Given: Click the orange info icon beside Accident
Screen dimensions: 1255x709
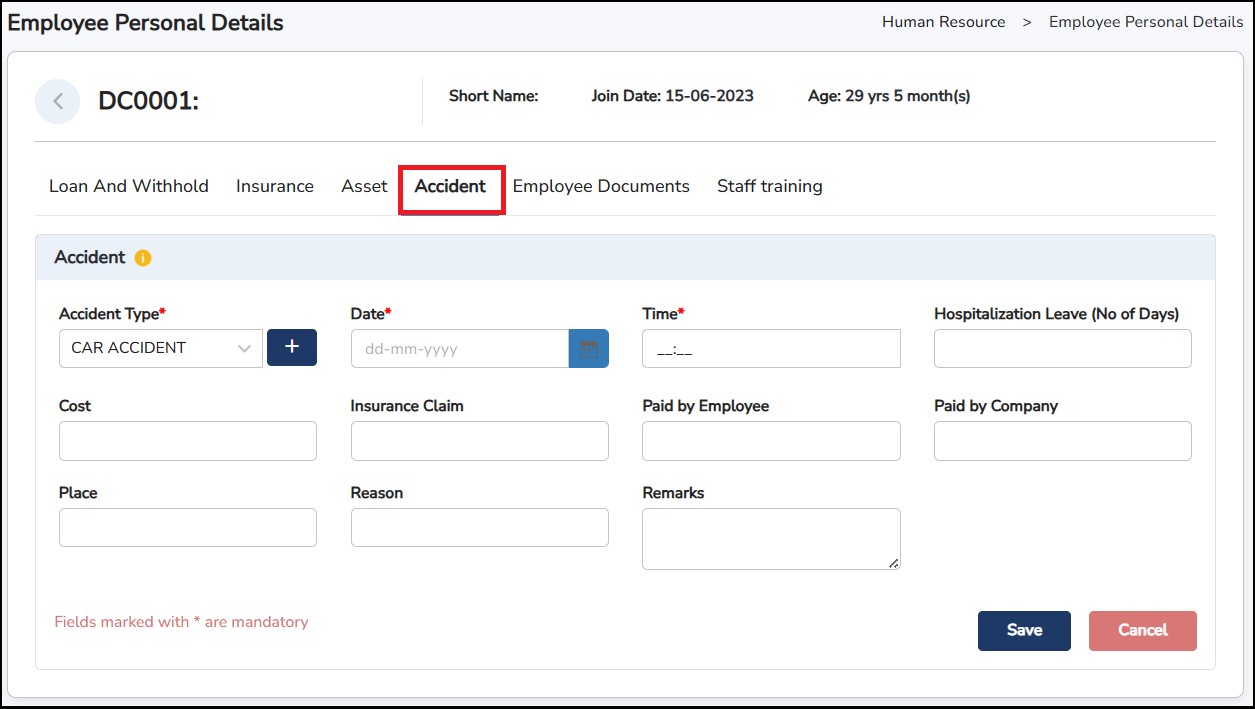Looking at the screenshot, I should tap(143, 258).
